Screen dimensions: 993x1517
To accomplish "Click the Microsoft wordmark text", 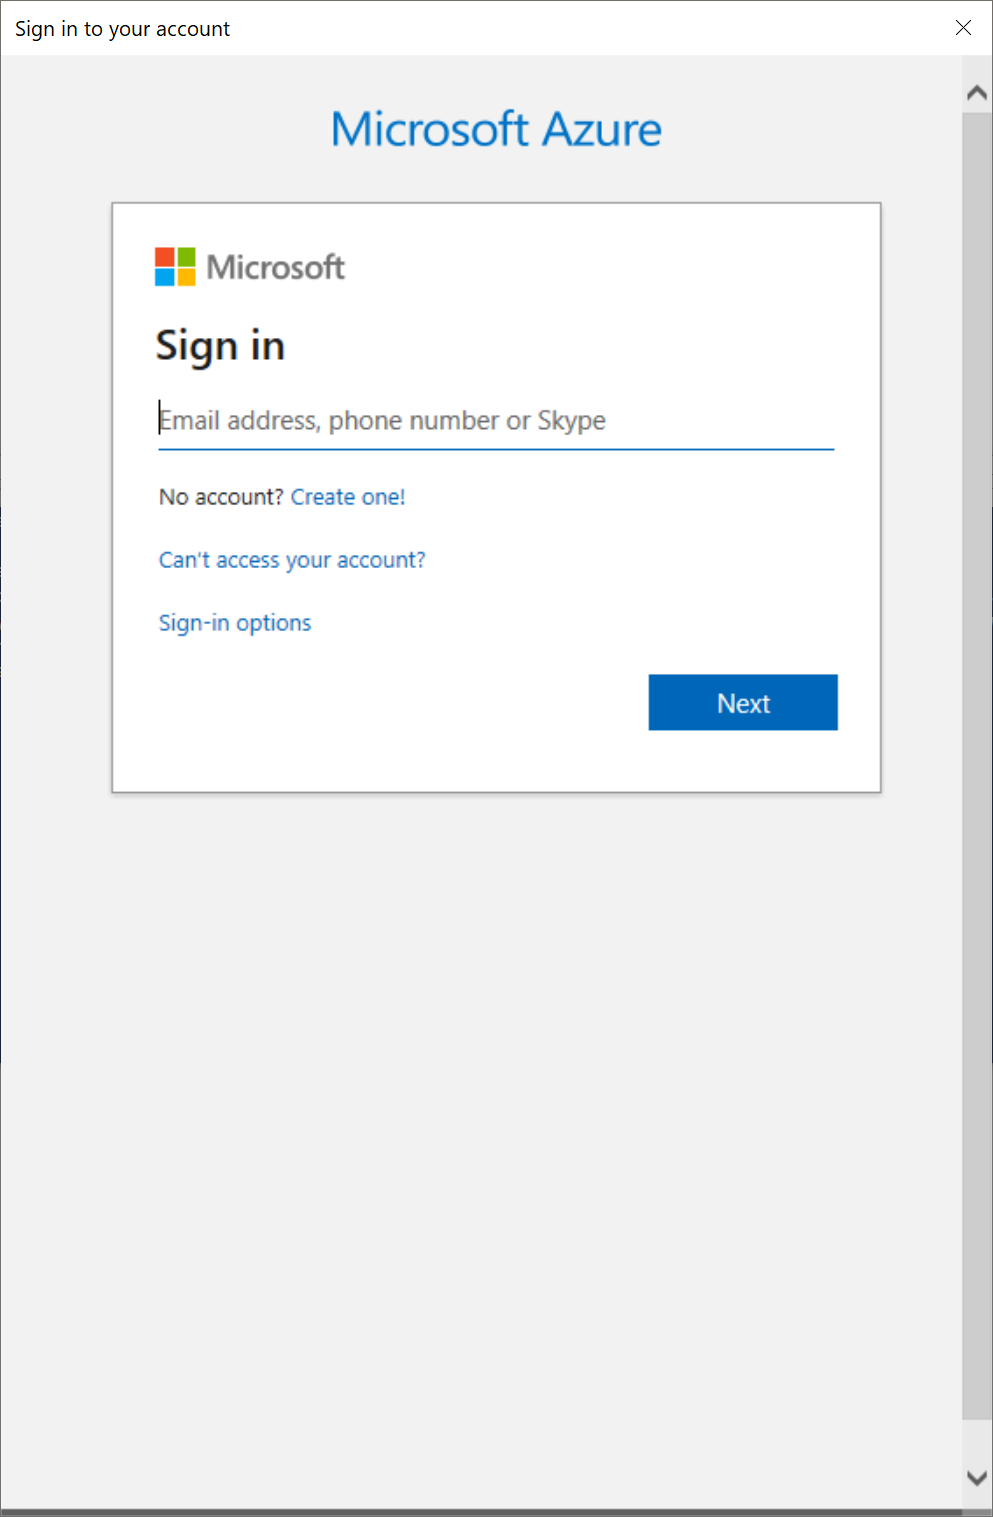I will pyautogui.click(x=275, y=267).
